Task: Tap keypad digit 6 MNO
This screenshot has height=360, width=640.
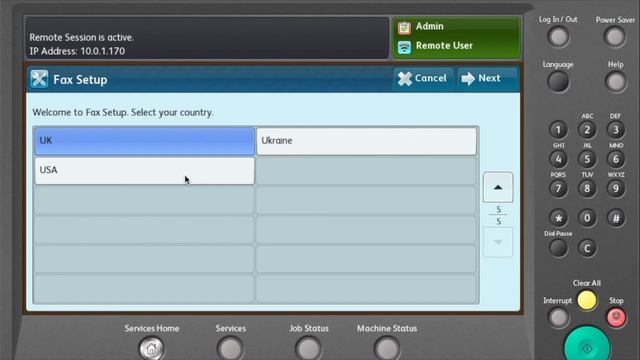Action: (616, 159)
